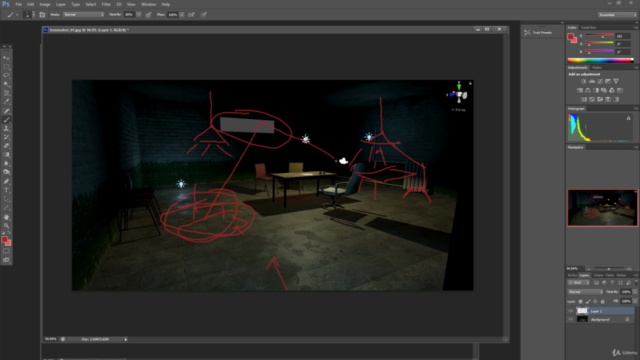Select the Lasso tool
The width and height of the screenshot is (640, 360).
tap(6, 76)
